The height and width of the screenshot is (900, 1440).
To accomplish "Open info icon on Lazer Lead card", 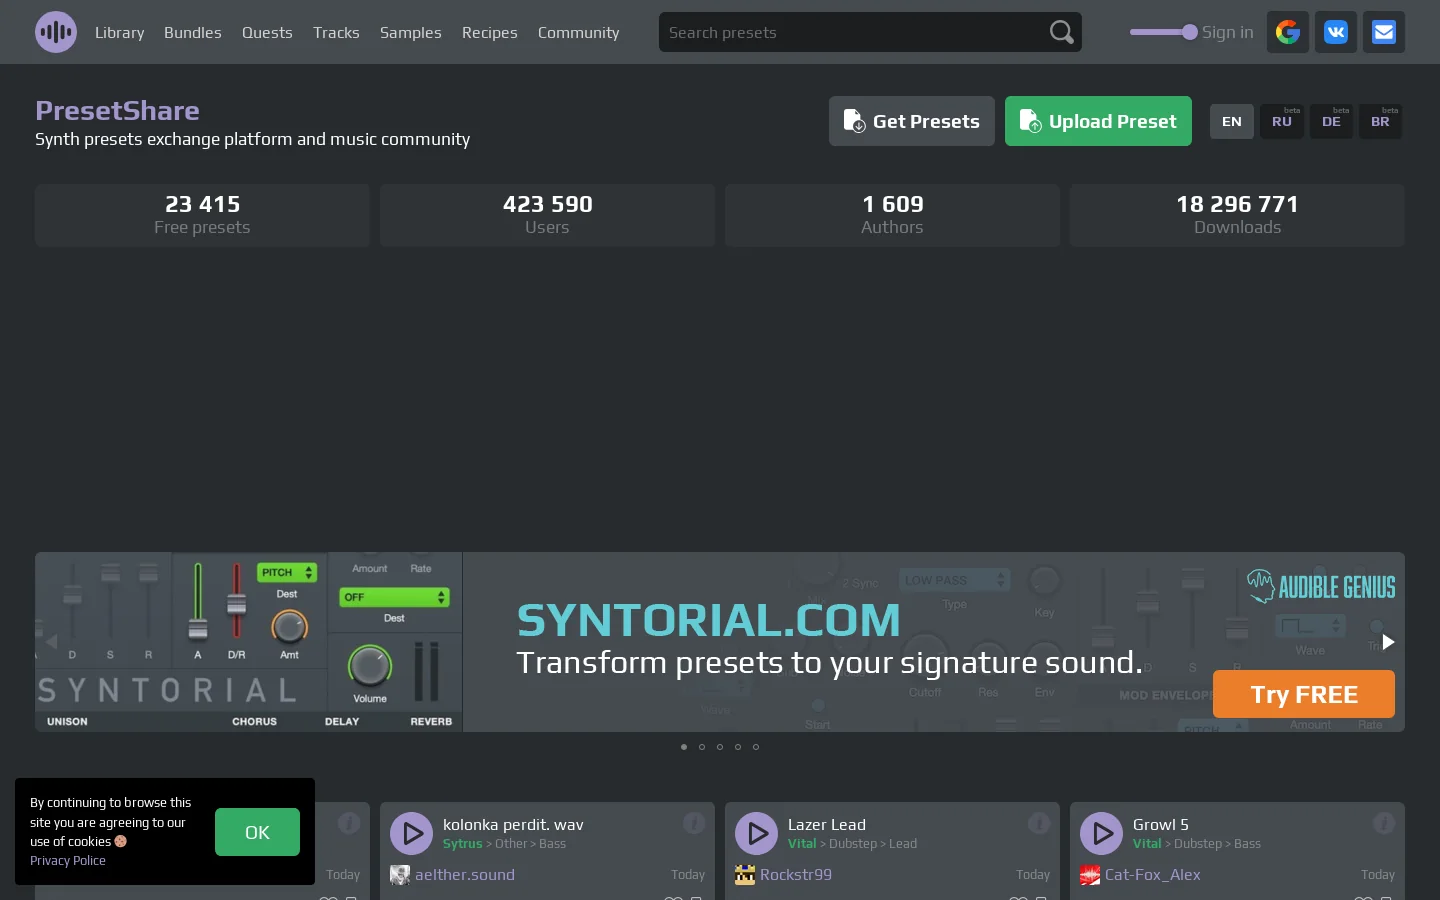I will (x=1039, y=823).
